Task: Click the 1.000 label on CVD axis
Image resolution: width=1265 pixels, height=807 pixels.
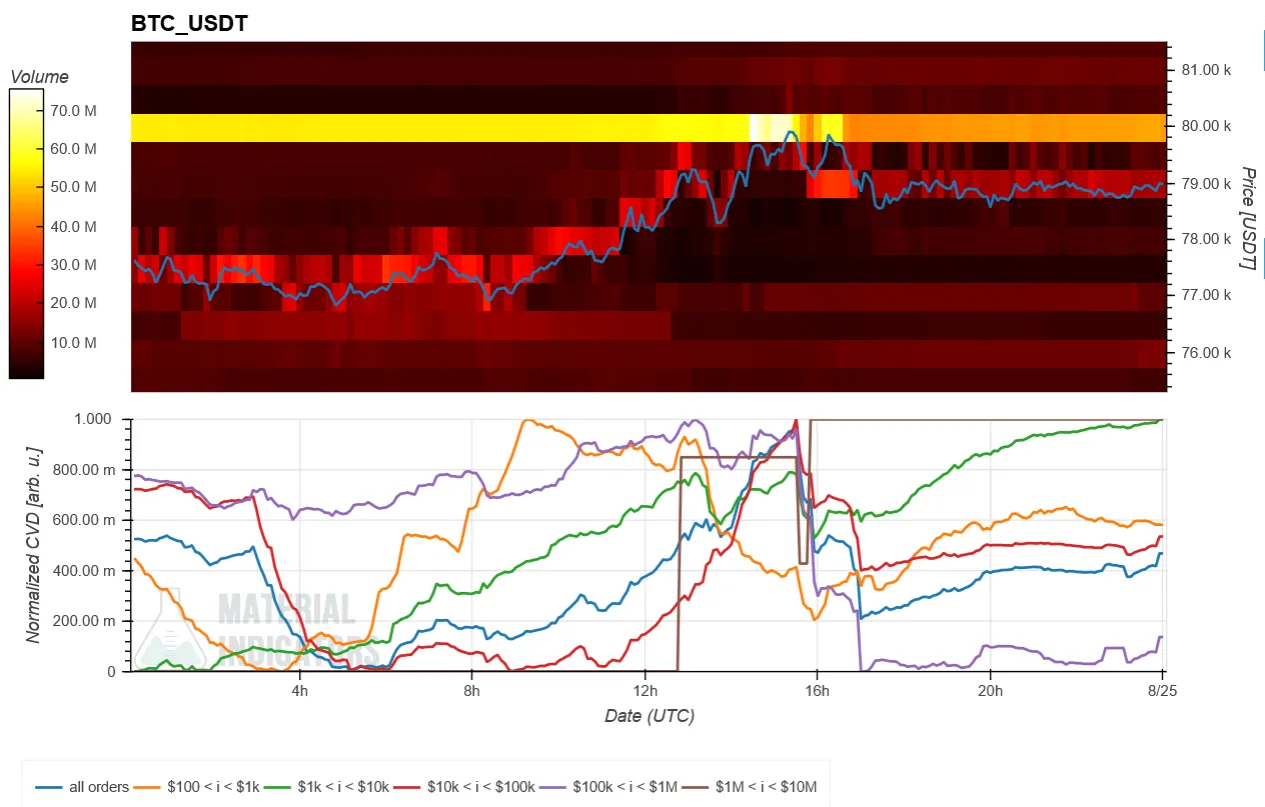Action: pyautogui.click(x=96, y=419)
